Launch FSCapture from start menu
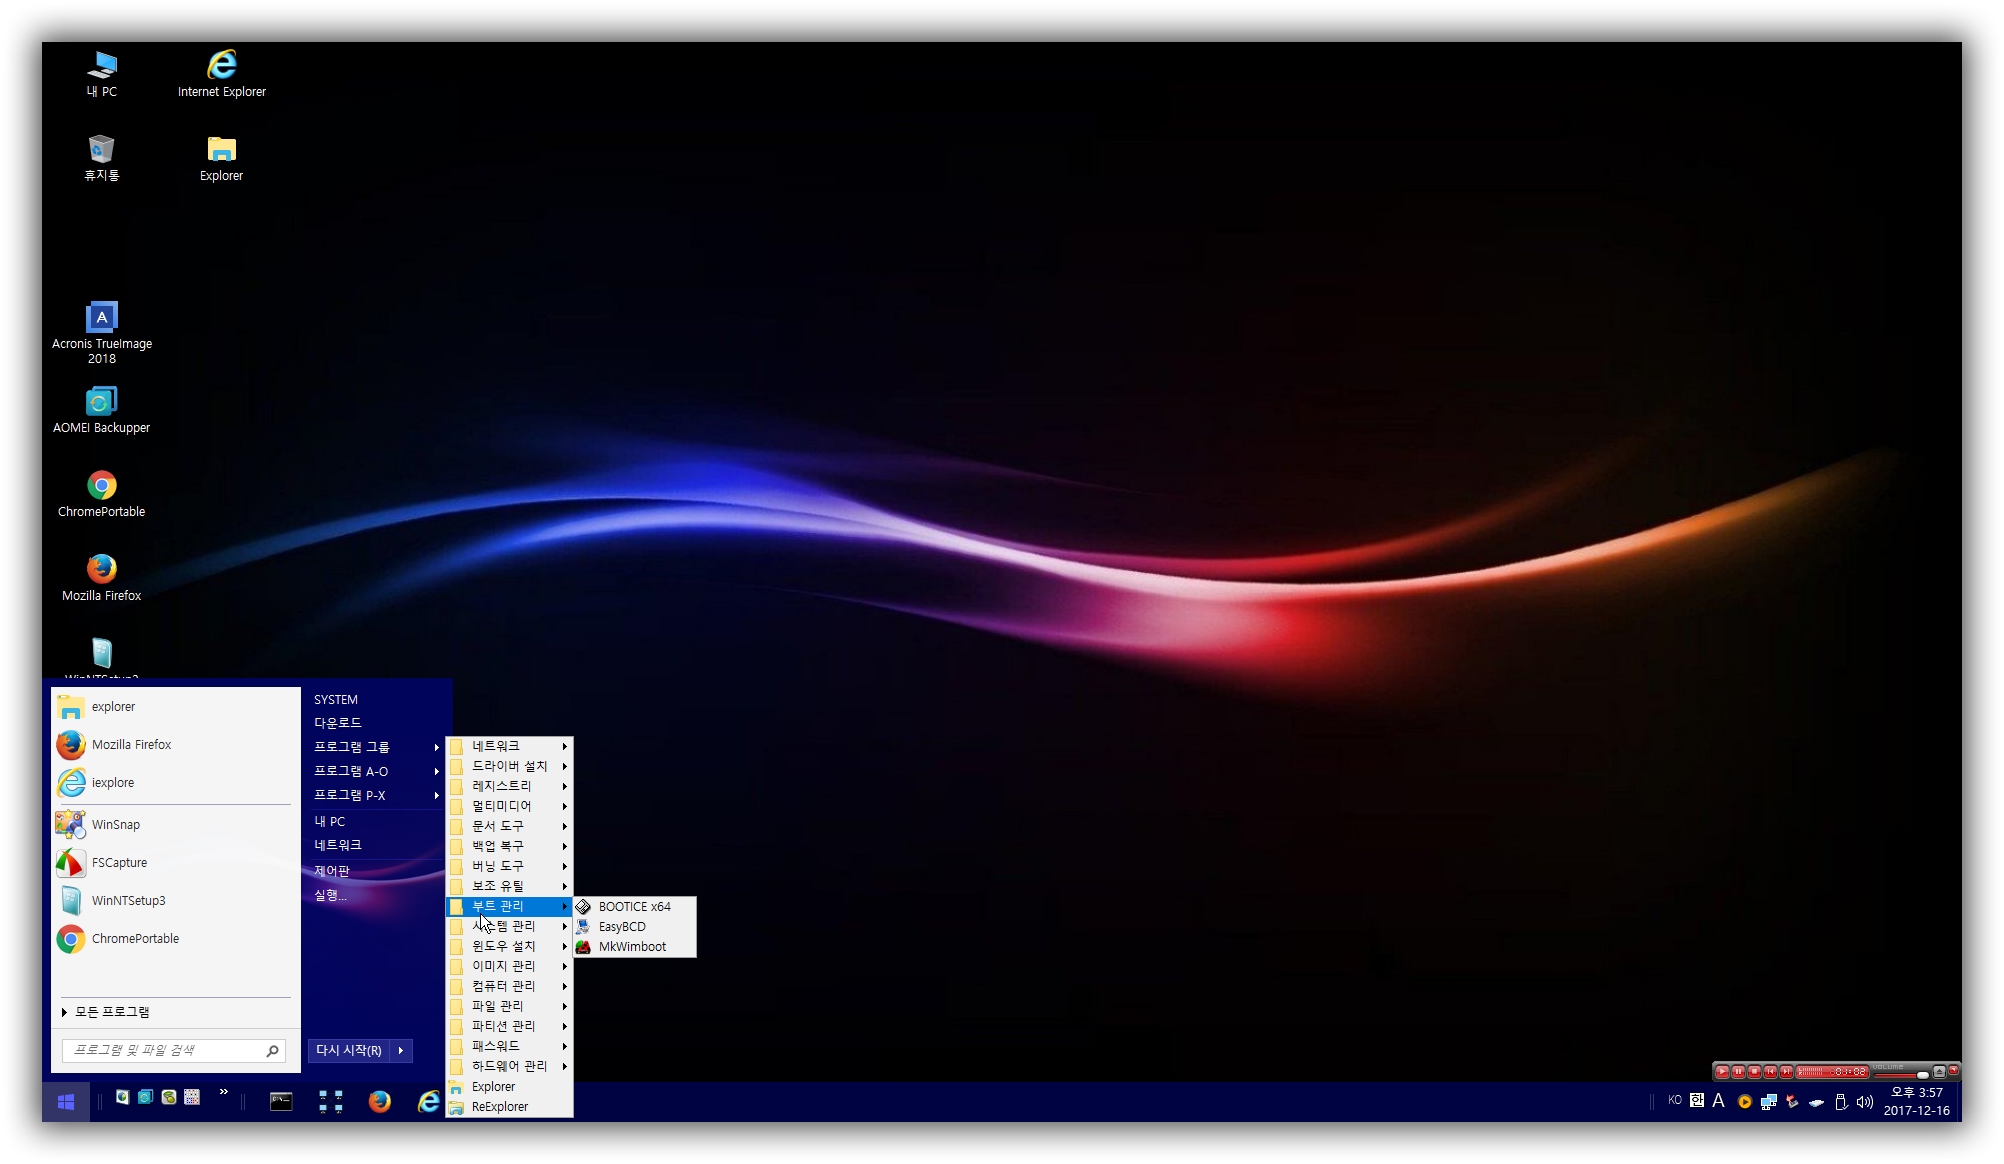Viewport: 2004px width, 1164px height. tap(174, 863)
